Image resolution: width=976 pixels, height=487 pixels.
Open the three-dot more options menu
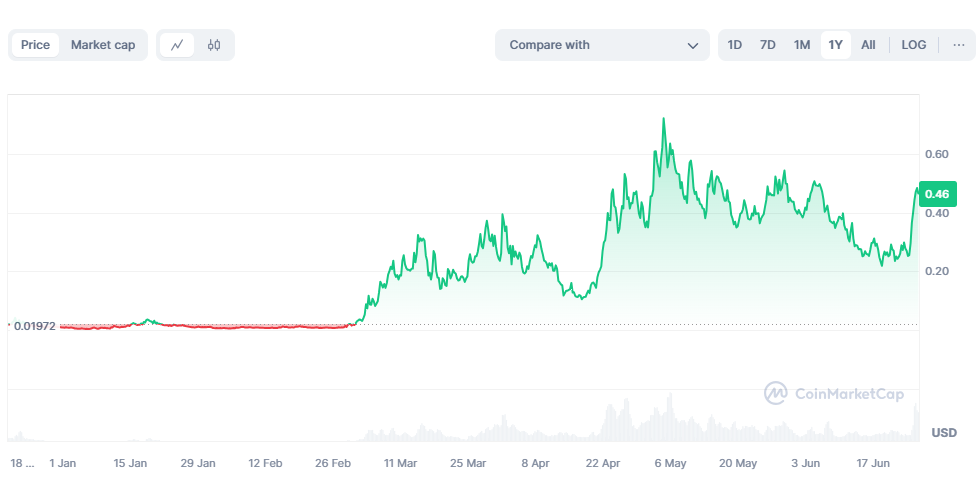click(x=959, y=45)
